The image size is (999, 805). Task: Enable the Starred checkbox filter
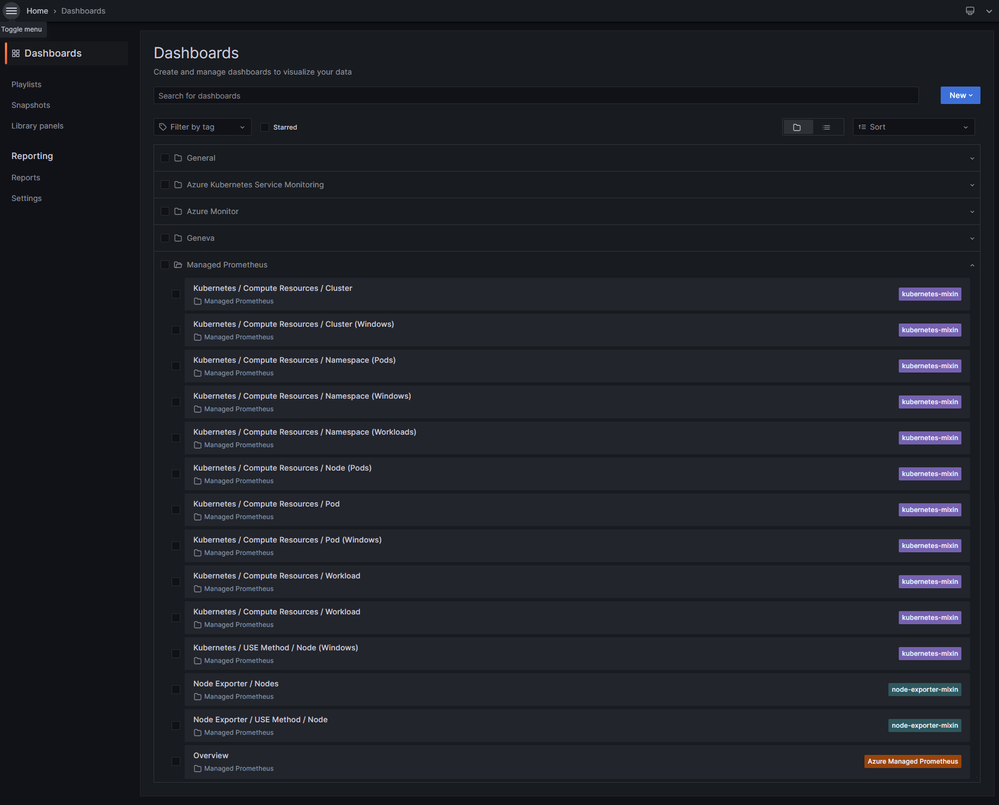pyautogui.click(x=265, y=127)
